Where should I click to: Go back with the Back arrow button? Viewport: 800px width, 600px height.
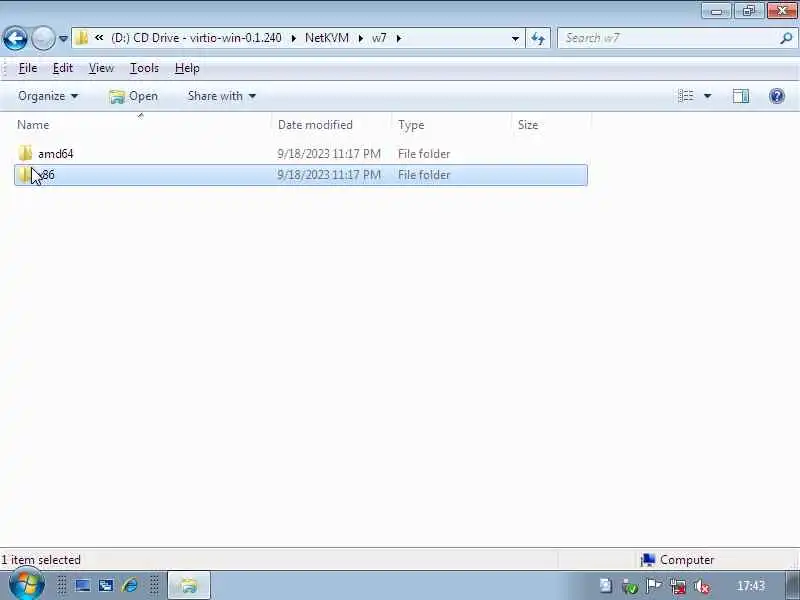(x=15, y=38)
